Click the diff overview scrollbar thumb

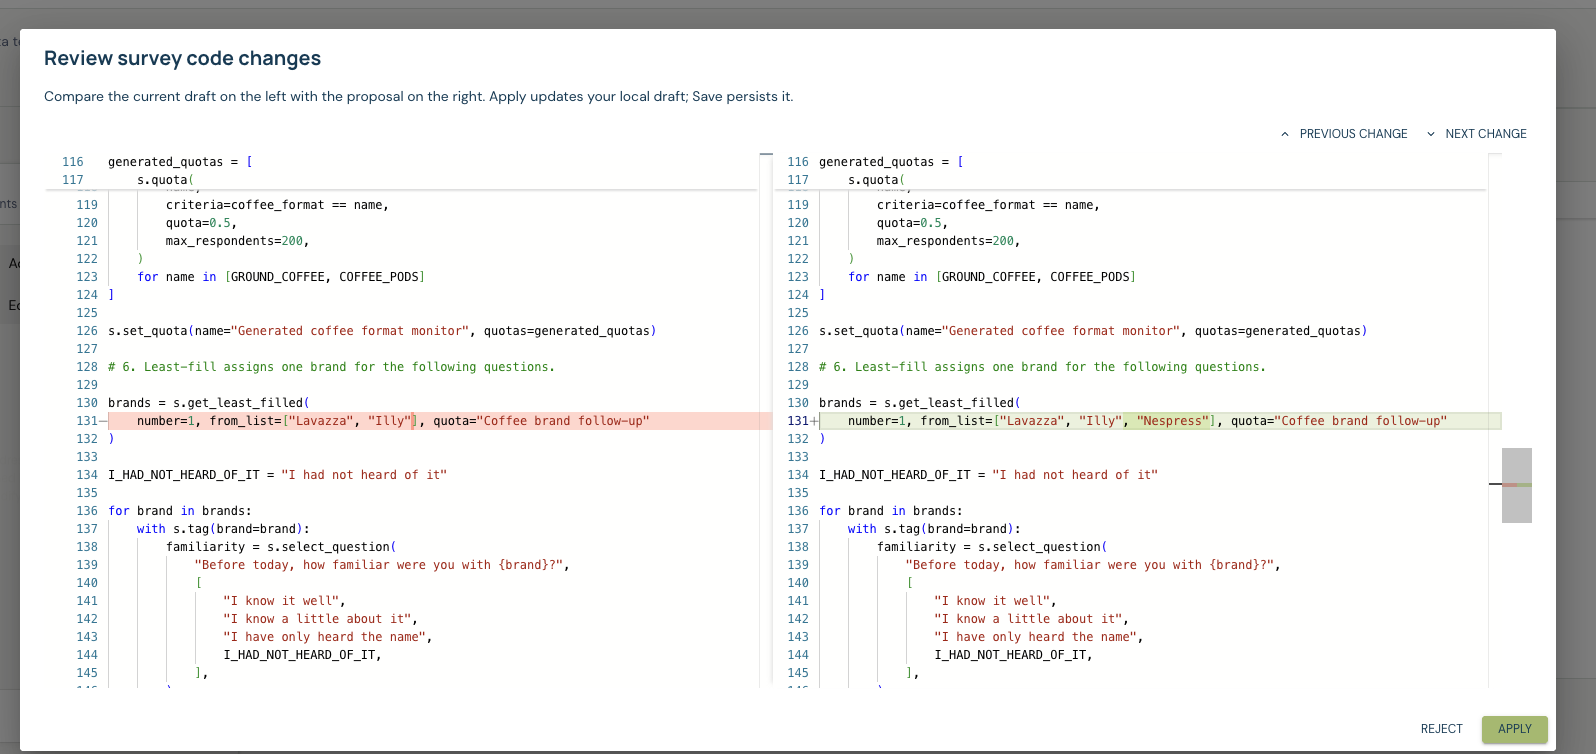coord(1517,485)
